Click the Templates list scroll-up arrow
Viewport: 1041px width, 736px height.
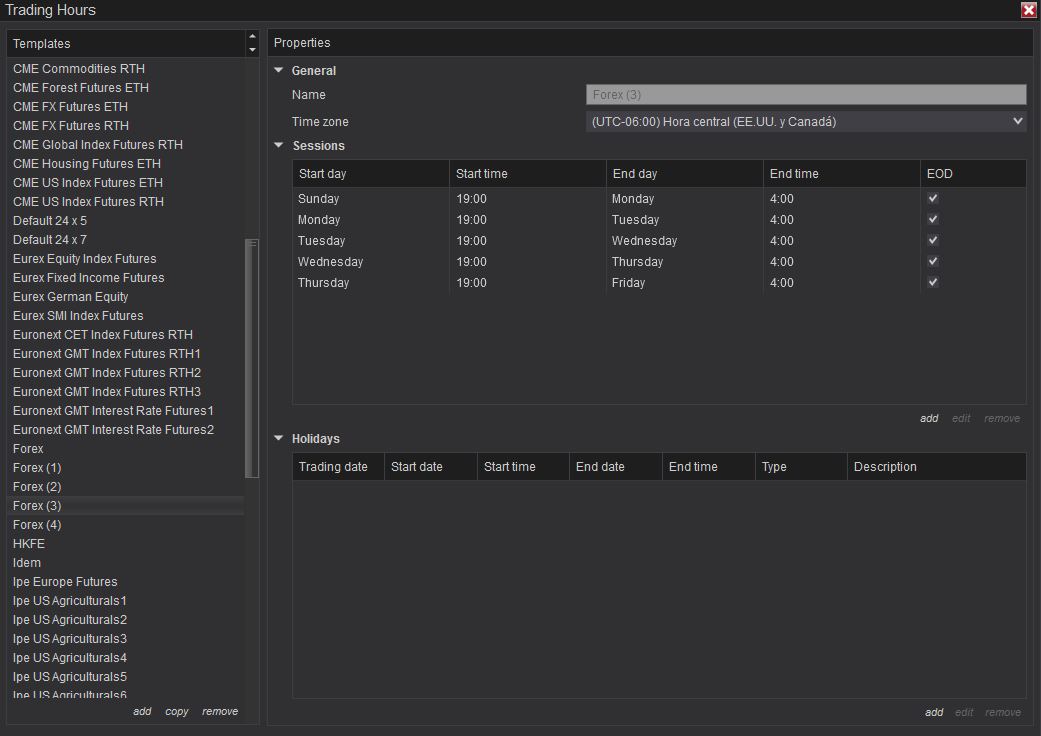pyautogui.click(x=252, y=37)
